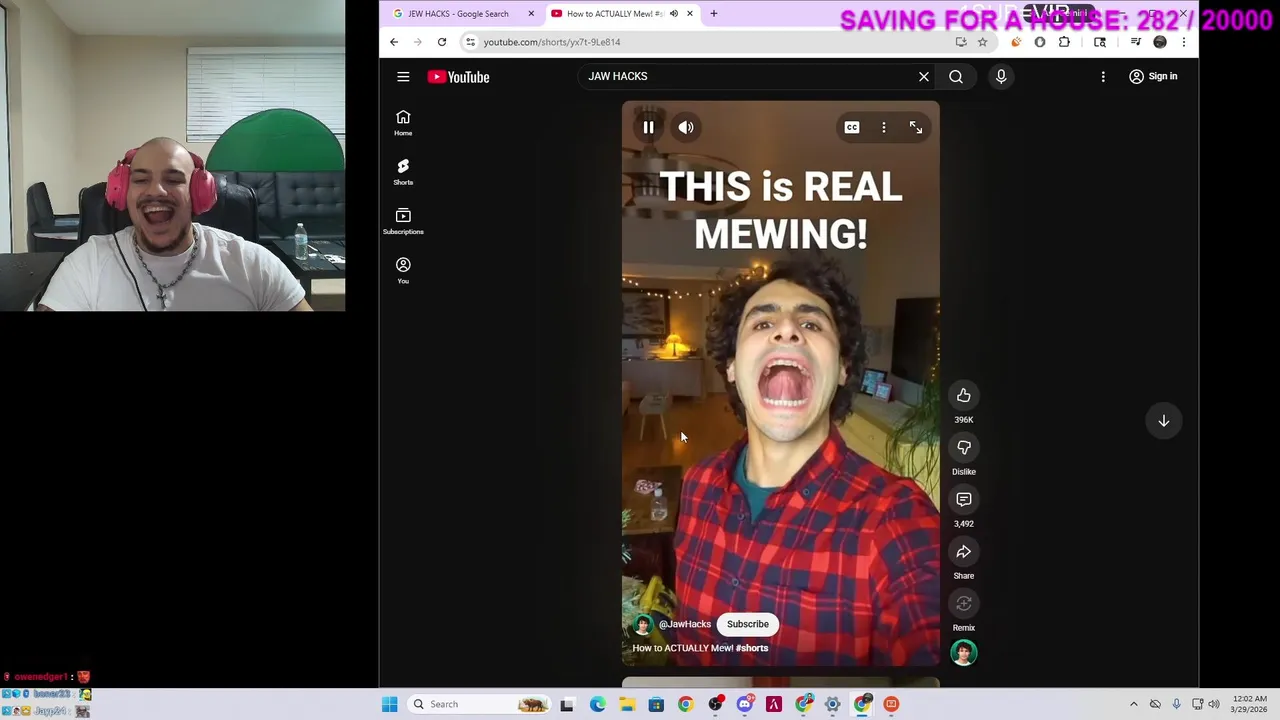Open Task View on the taskbar

click(567, 704)
